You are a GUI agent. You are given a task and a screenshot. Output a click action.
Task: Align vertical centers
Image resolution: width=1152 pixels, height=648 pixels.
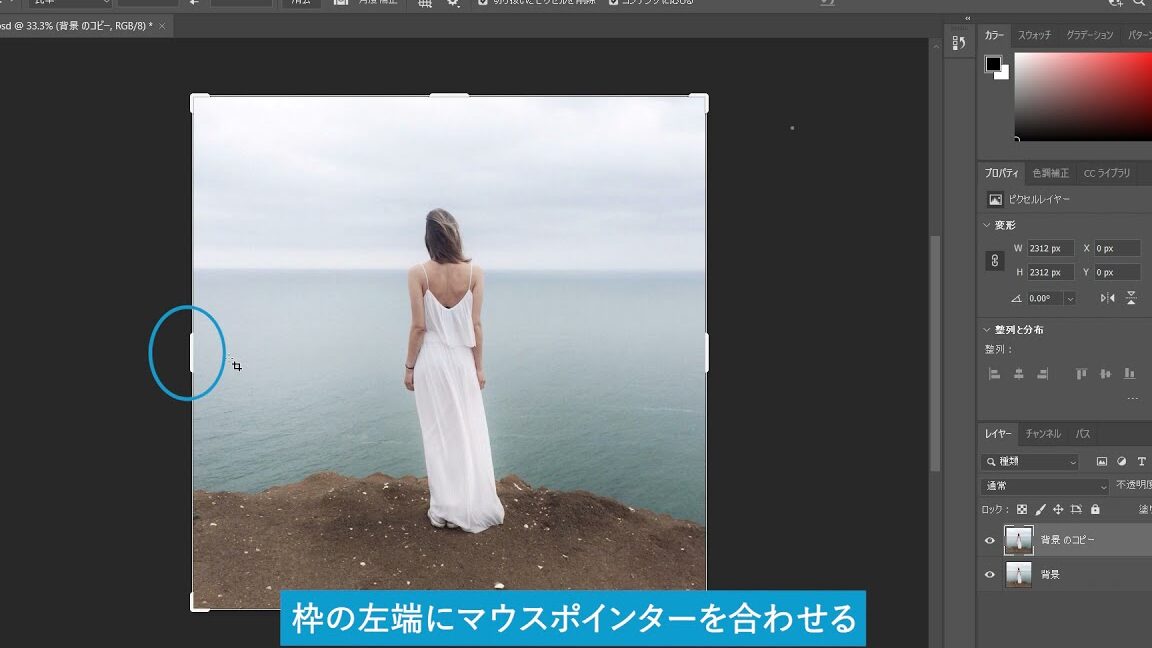tap(1106, 374)
